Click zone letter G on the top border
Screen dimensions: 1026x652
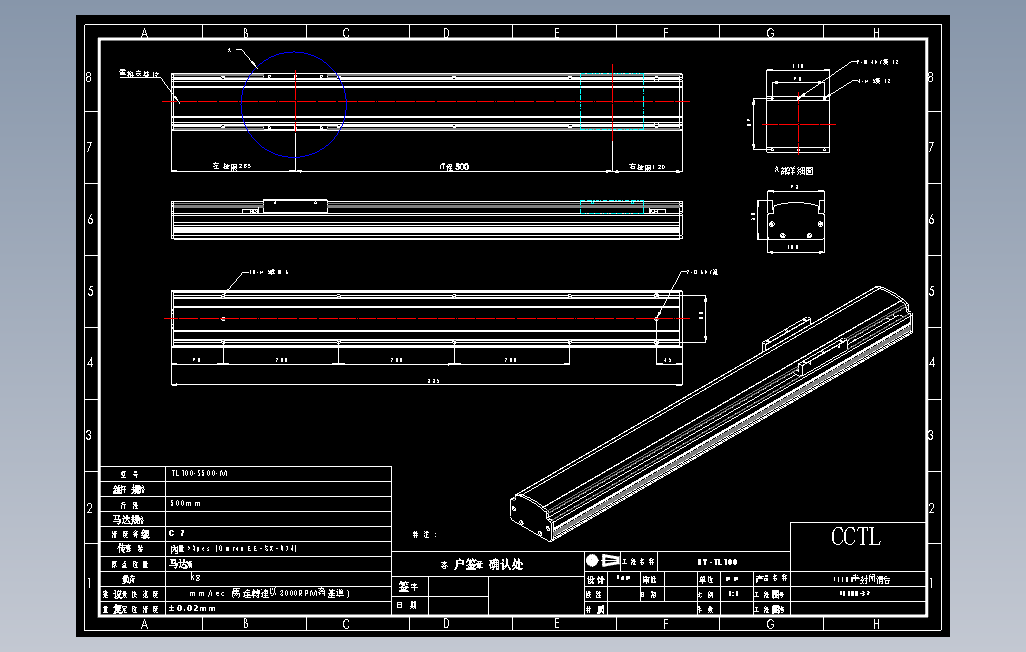(771, 33)
